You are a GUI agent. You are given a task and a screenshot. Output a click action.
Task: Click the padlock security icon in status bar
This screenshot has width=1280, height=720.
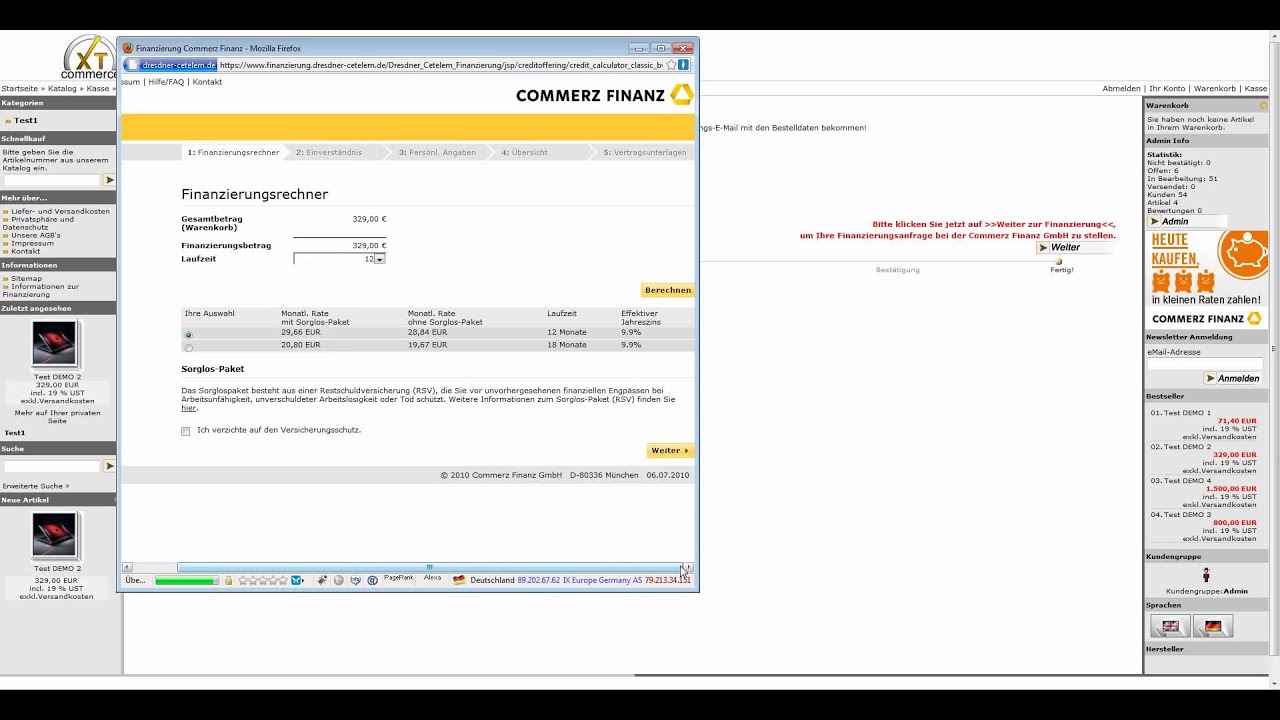coord(228,580)
